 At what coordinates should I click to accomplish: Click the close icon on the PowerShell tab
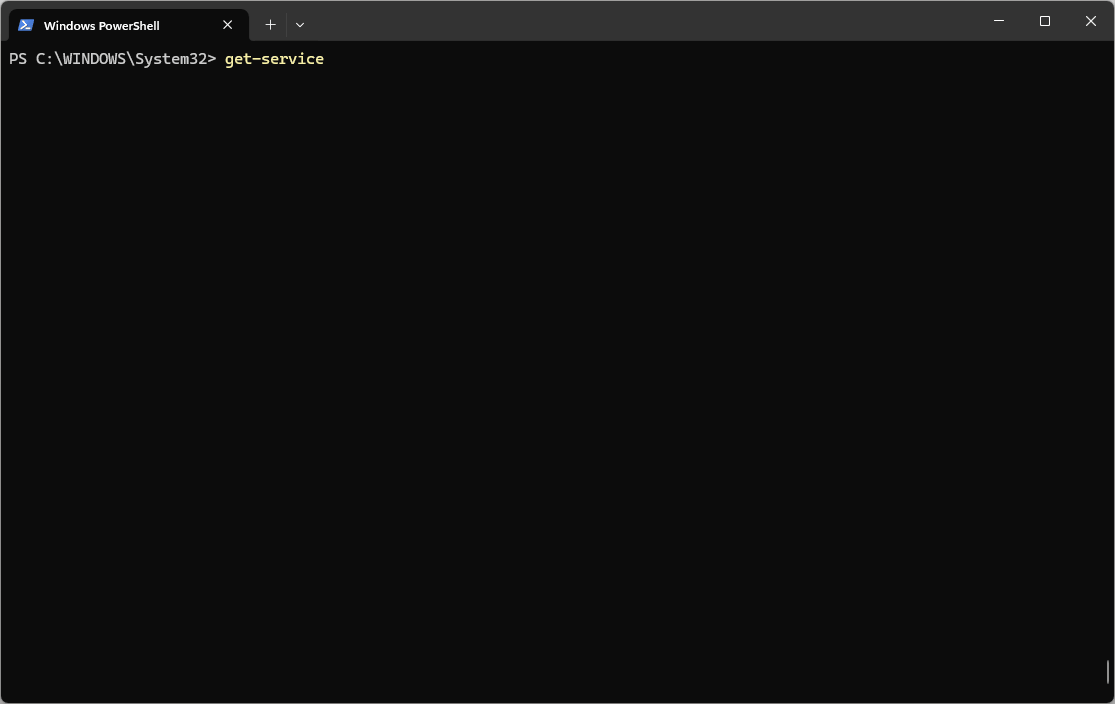pos(227,25)
